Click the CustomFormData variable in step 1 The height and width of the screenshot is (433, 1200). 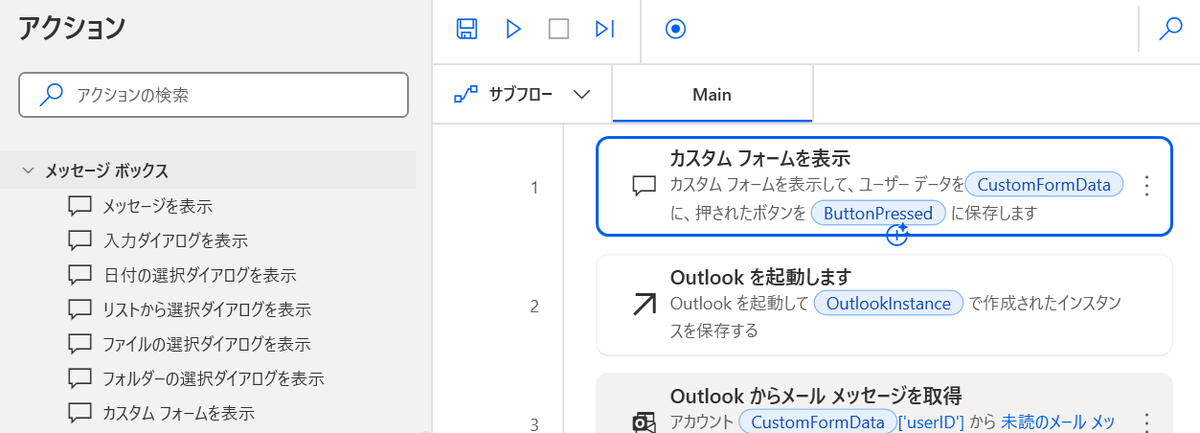tap(1045, 184)
